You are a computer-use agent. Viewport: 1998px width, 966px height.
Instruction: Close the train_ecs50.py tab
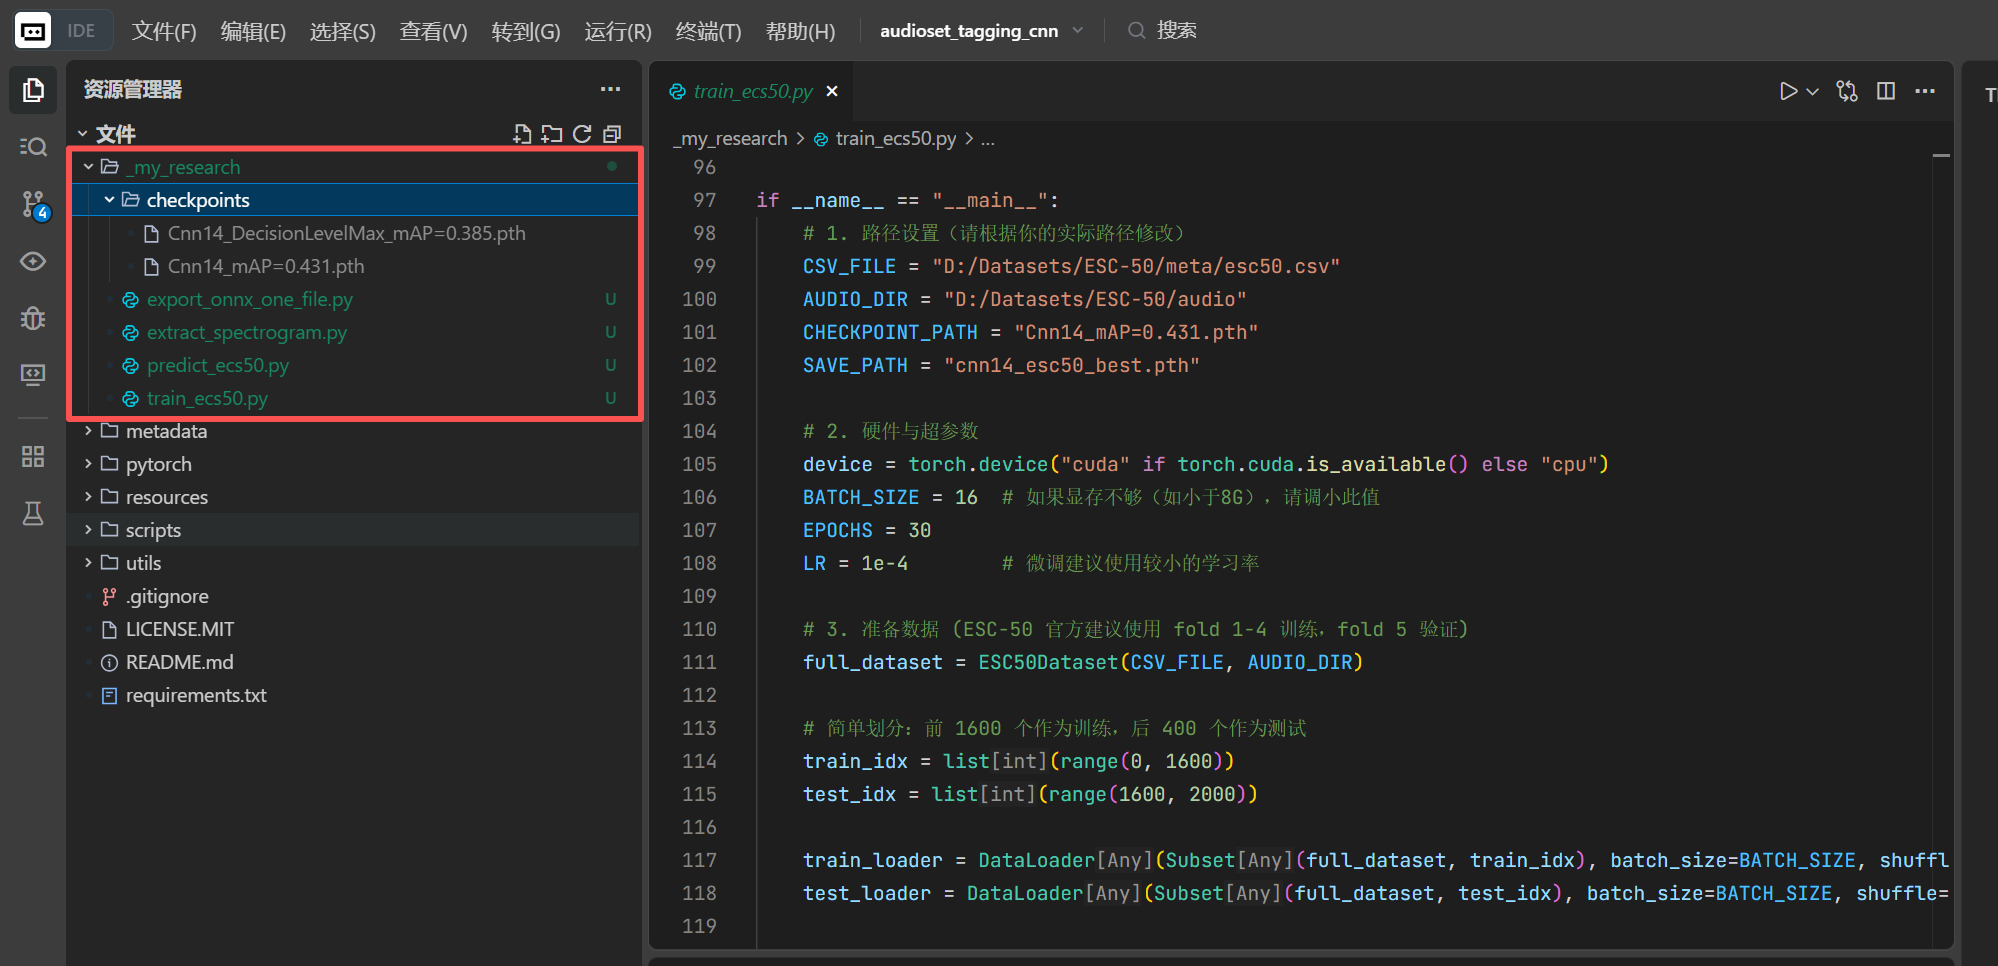[x=832, y=91]
